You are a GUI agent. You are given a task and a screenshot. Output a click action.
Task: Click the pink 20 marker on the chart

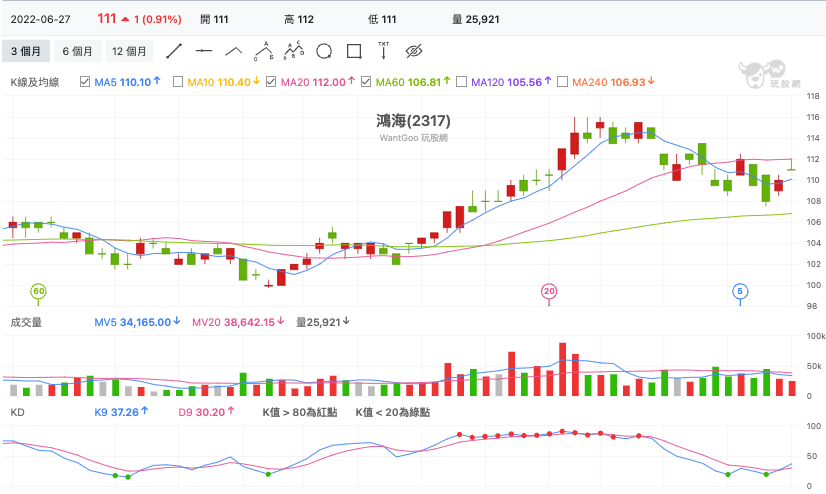549,291
